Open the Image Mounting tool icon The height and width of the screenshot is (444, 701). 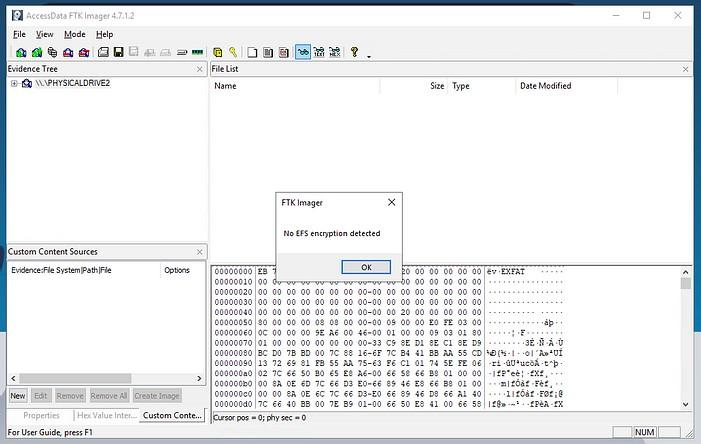[x=52, y=52]
